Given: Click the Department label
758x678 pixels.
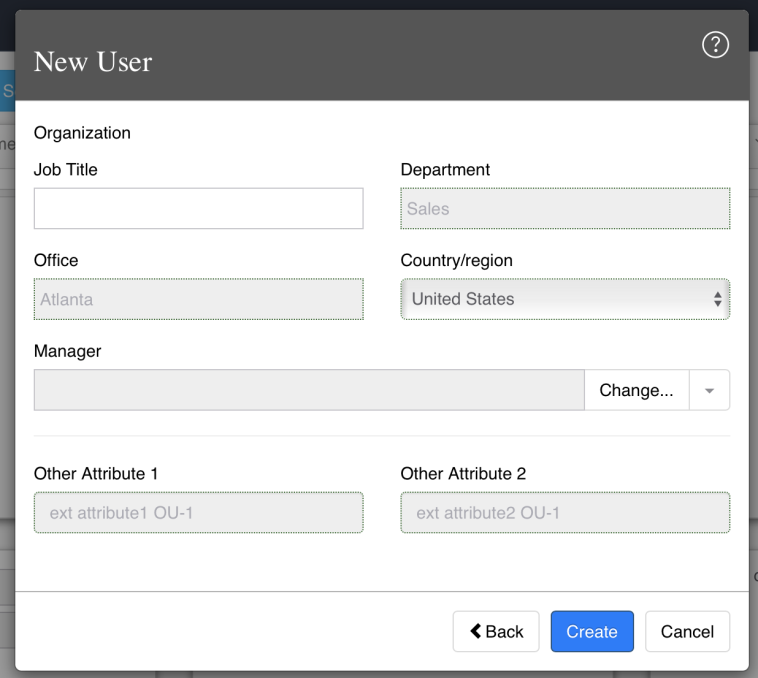Looking at the screenshot, I should pos(445,170).
